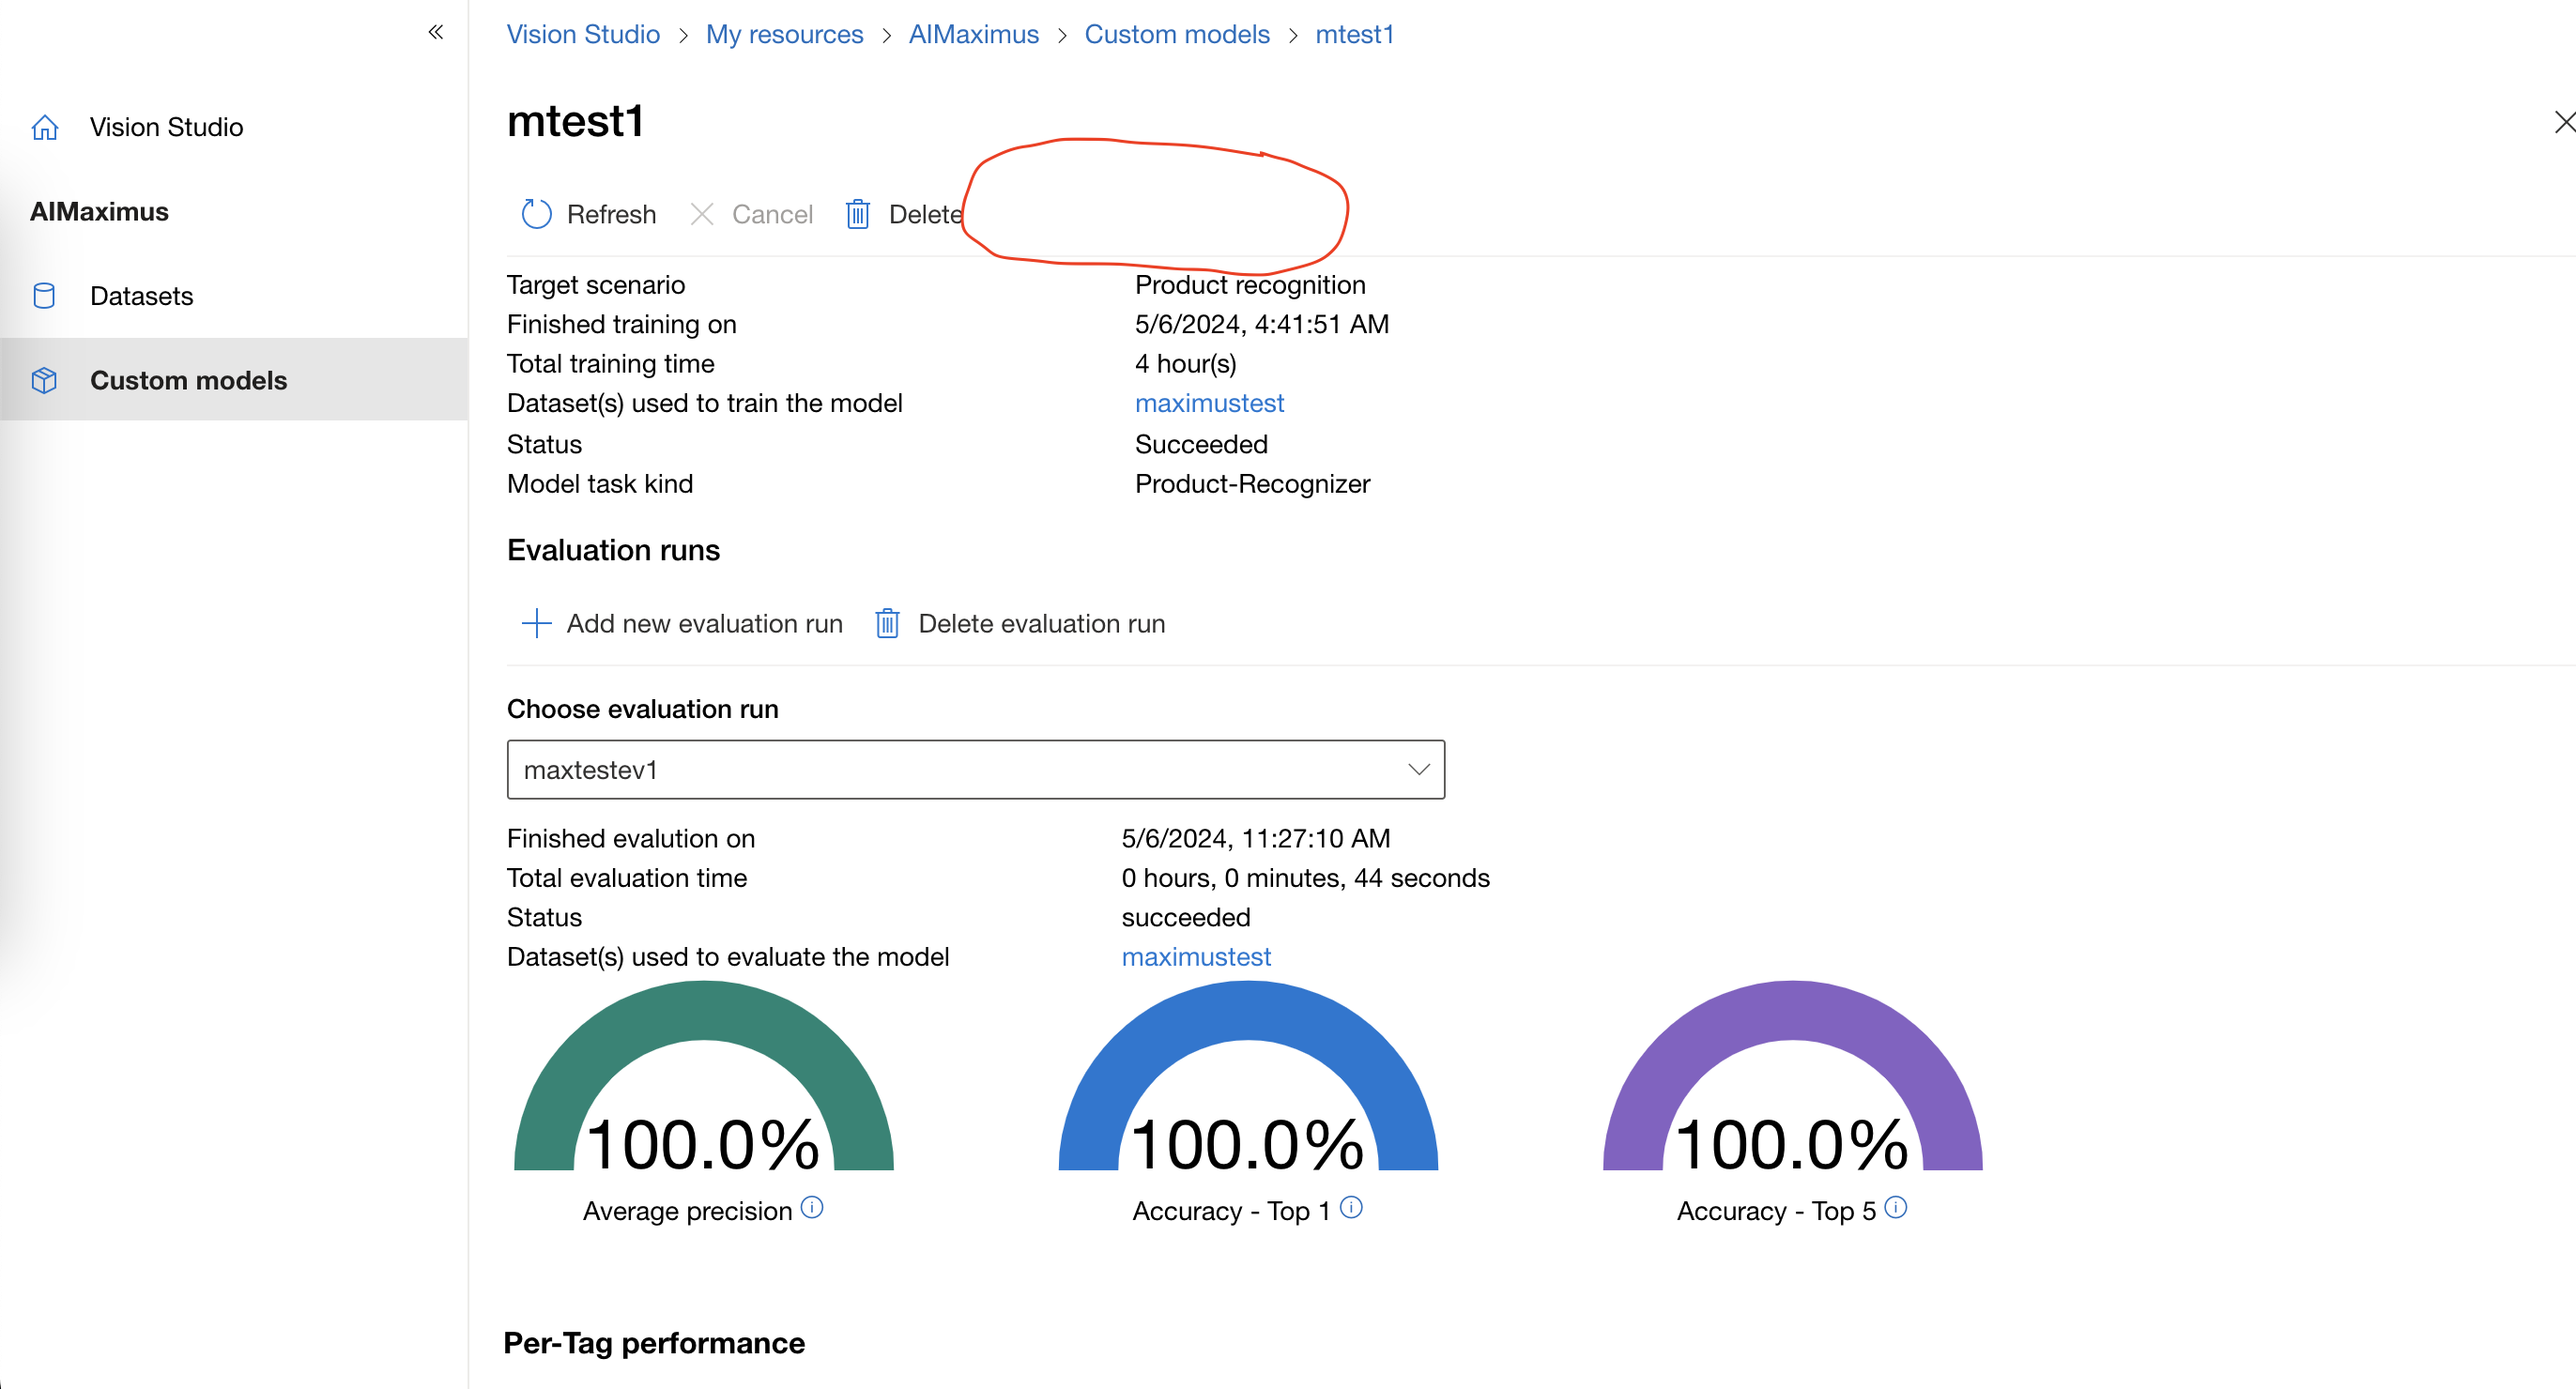Click the 0 hours, 0 minutes, 44 seconds value
Image resolution: width=2576 pixels, height=1389 pixels.
tap(1306, 878)
